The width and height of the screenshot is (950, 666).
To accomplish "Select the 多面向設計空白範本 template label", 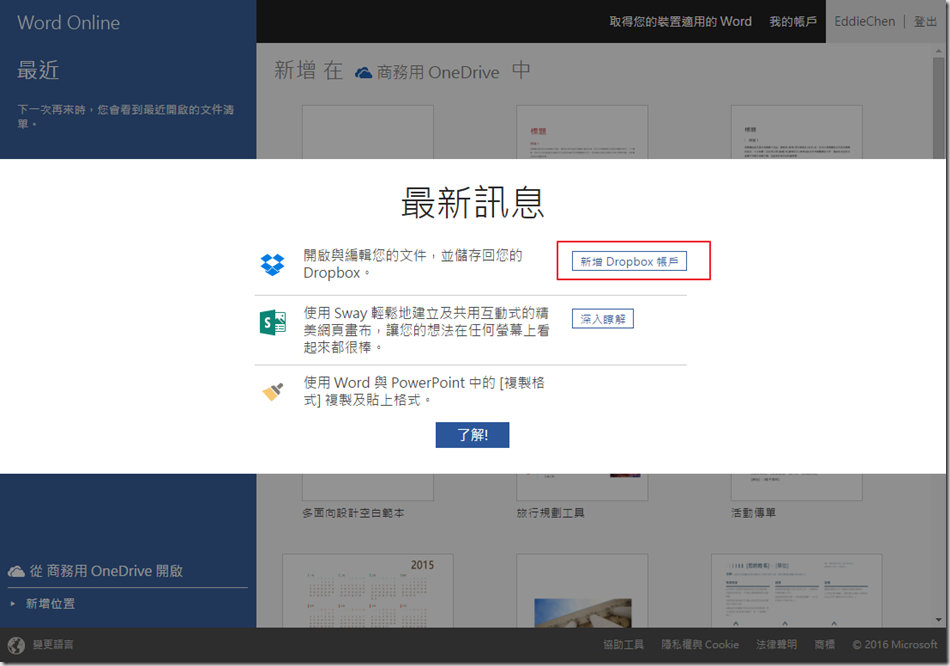I will tap(353, 513).
